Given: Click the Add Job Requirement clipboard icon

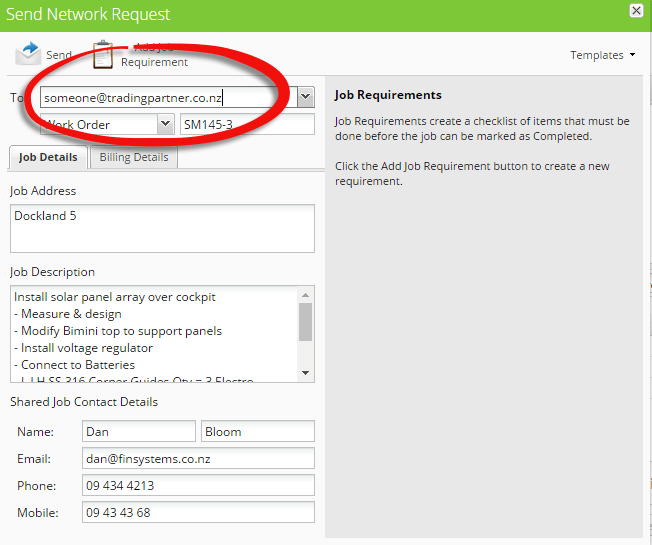Looking at the screenshot, I should tap(103, 55).
